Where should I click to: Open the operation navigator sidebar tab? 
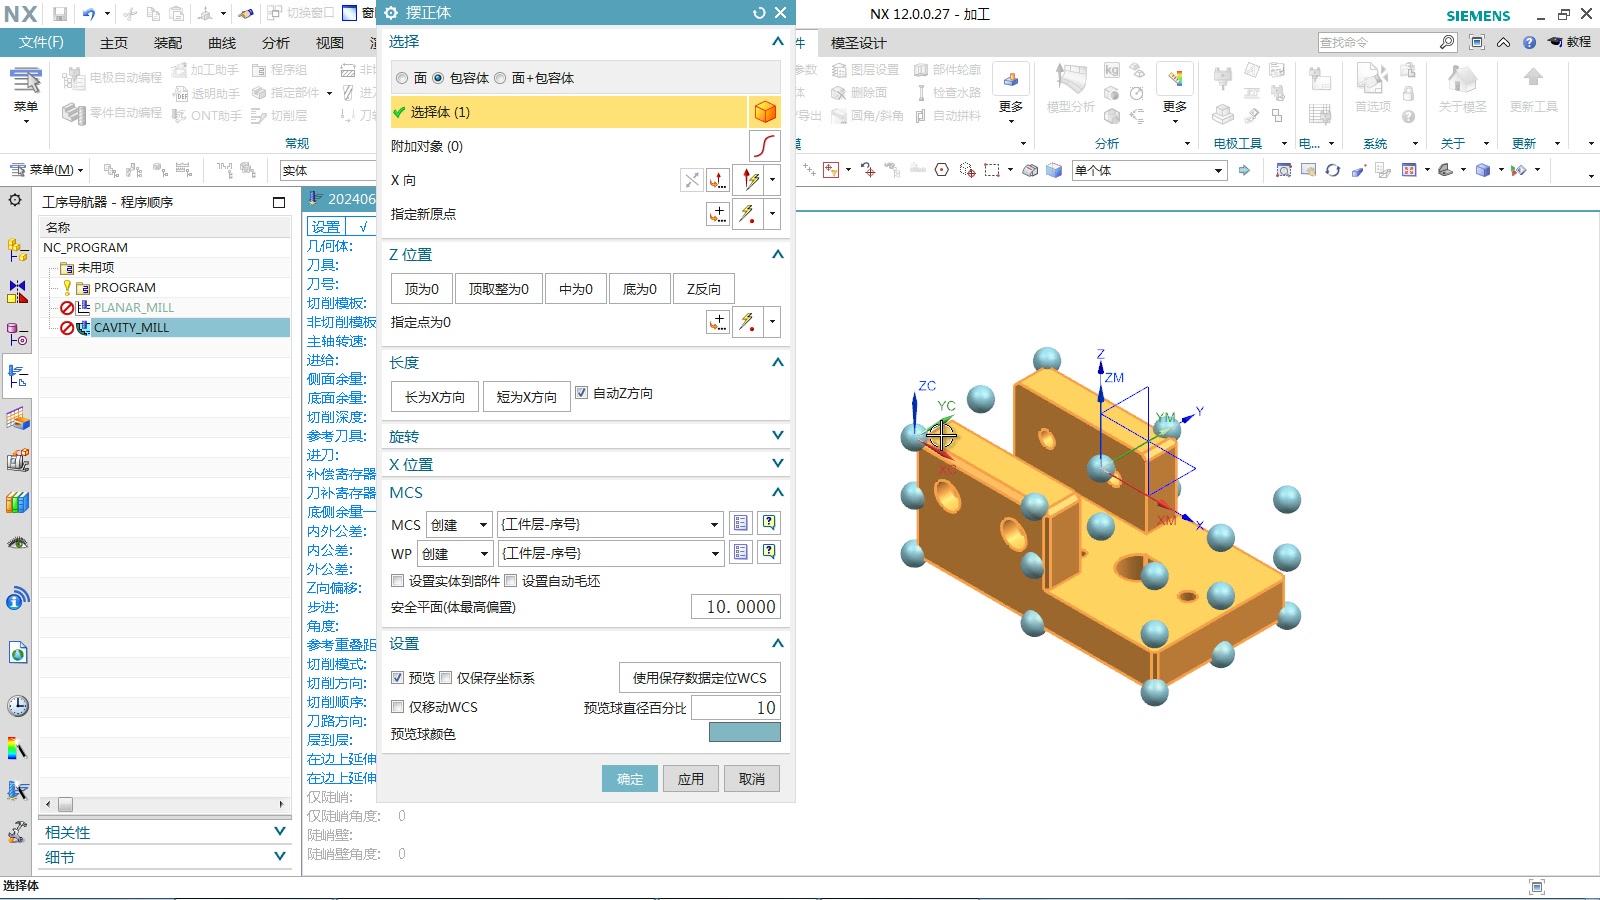click(18, 376)
